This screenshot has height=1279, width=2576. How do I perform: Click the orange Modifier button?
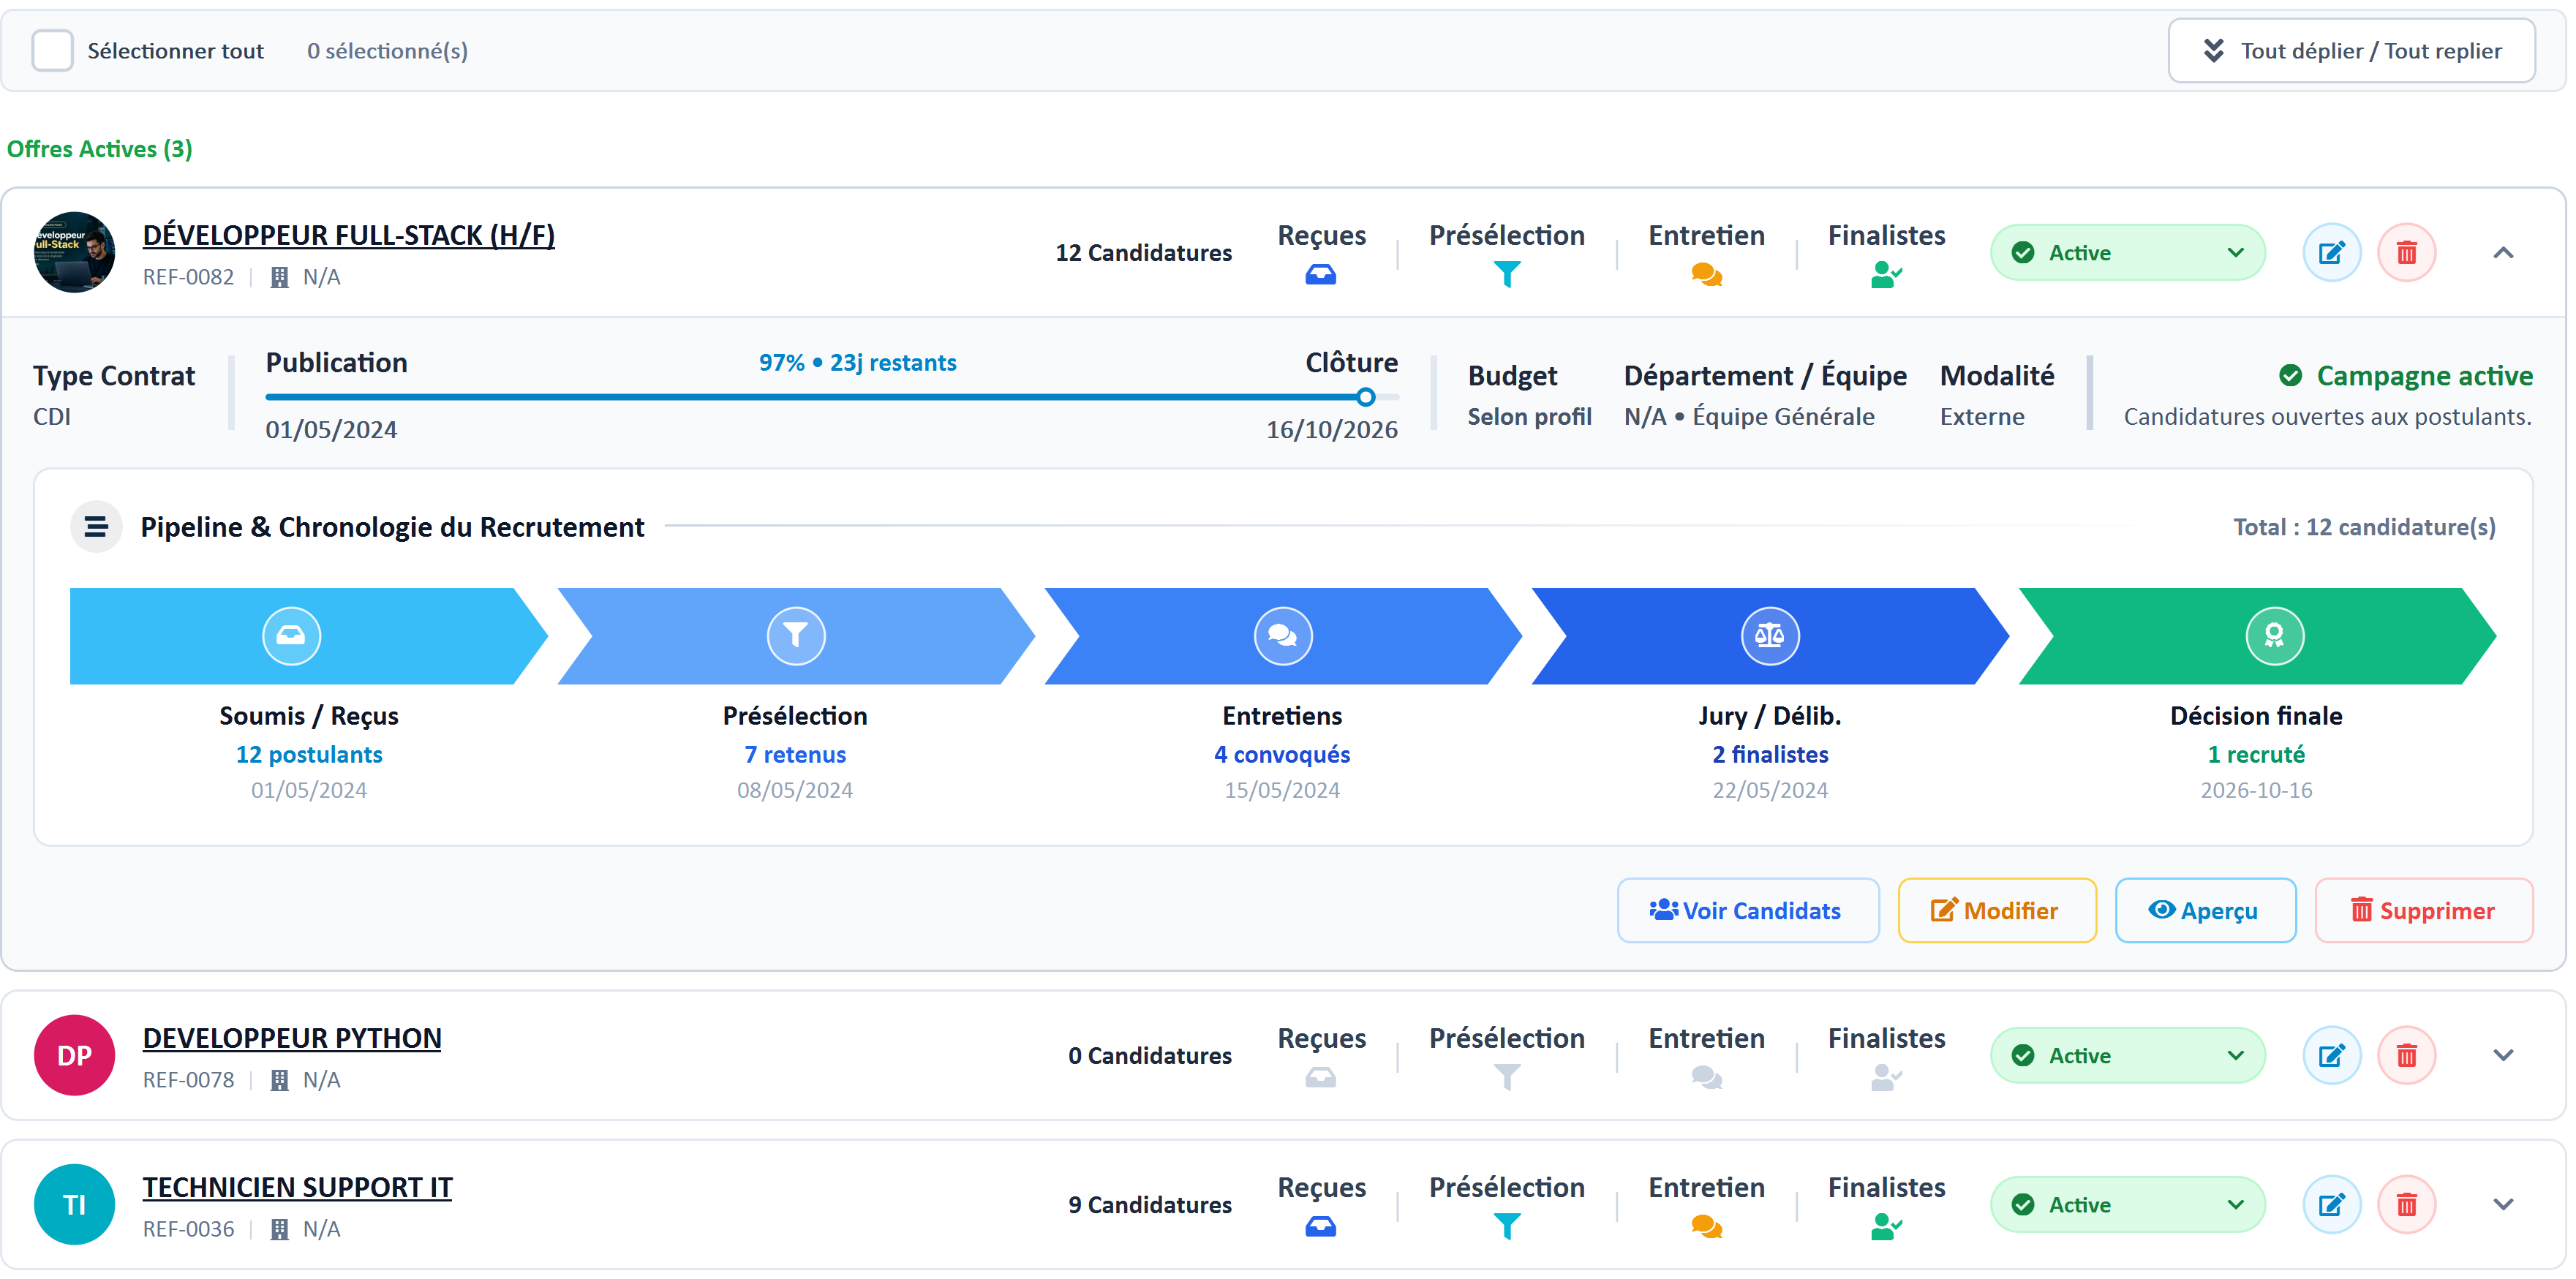pos(1997,911)
